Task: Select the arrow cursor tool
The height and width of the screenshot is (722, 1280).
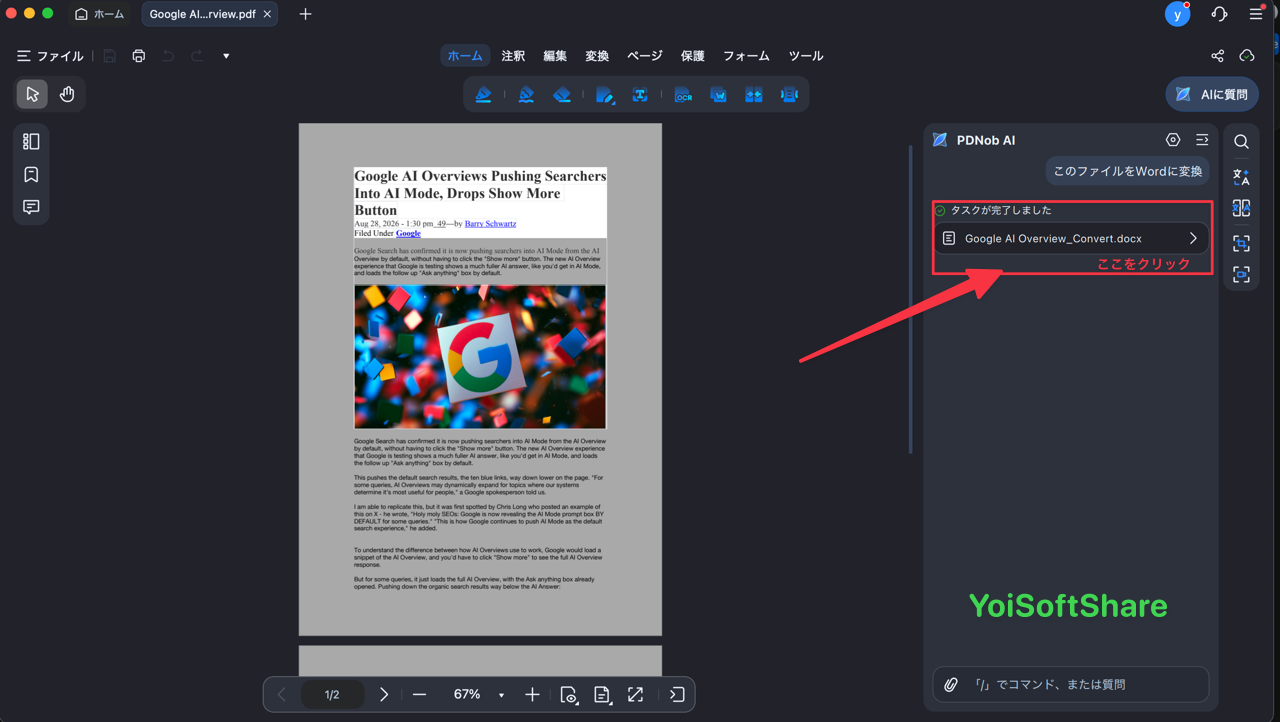Action: tap(32, 94)
